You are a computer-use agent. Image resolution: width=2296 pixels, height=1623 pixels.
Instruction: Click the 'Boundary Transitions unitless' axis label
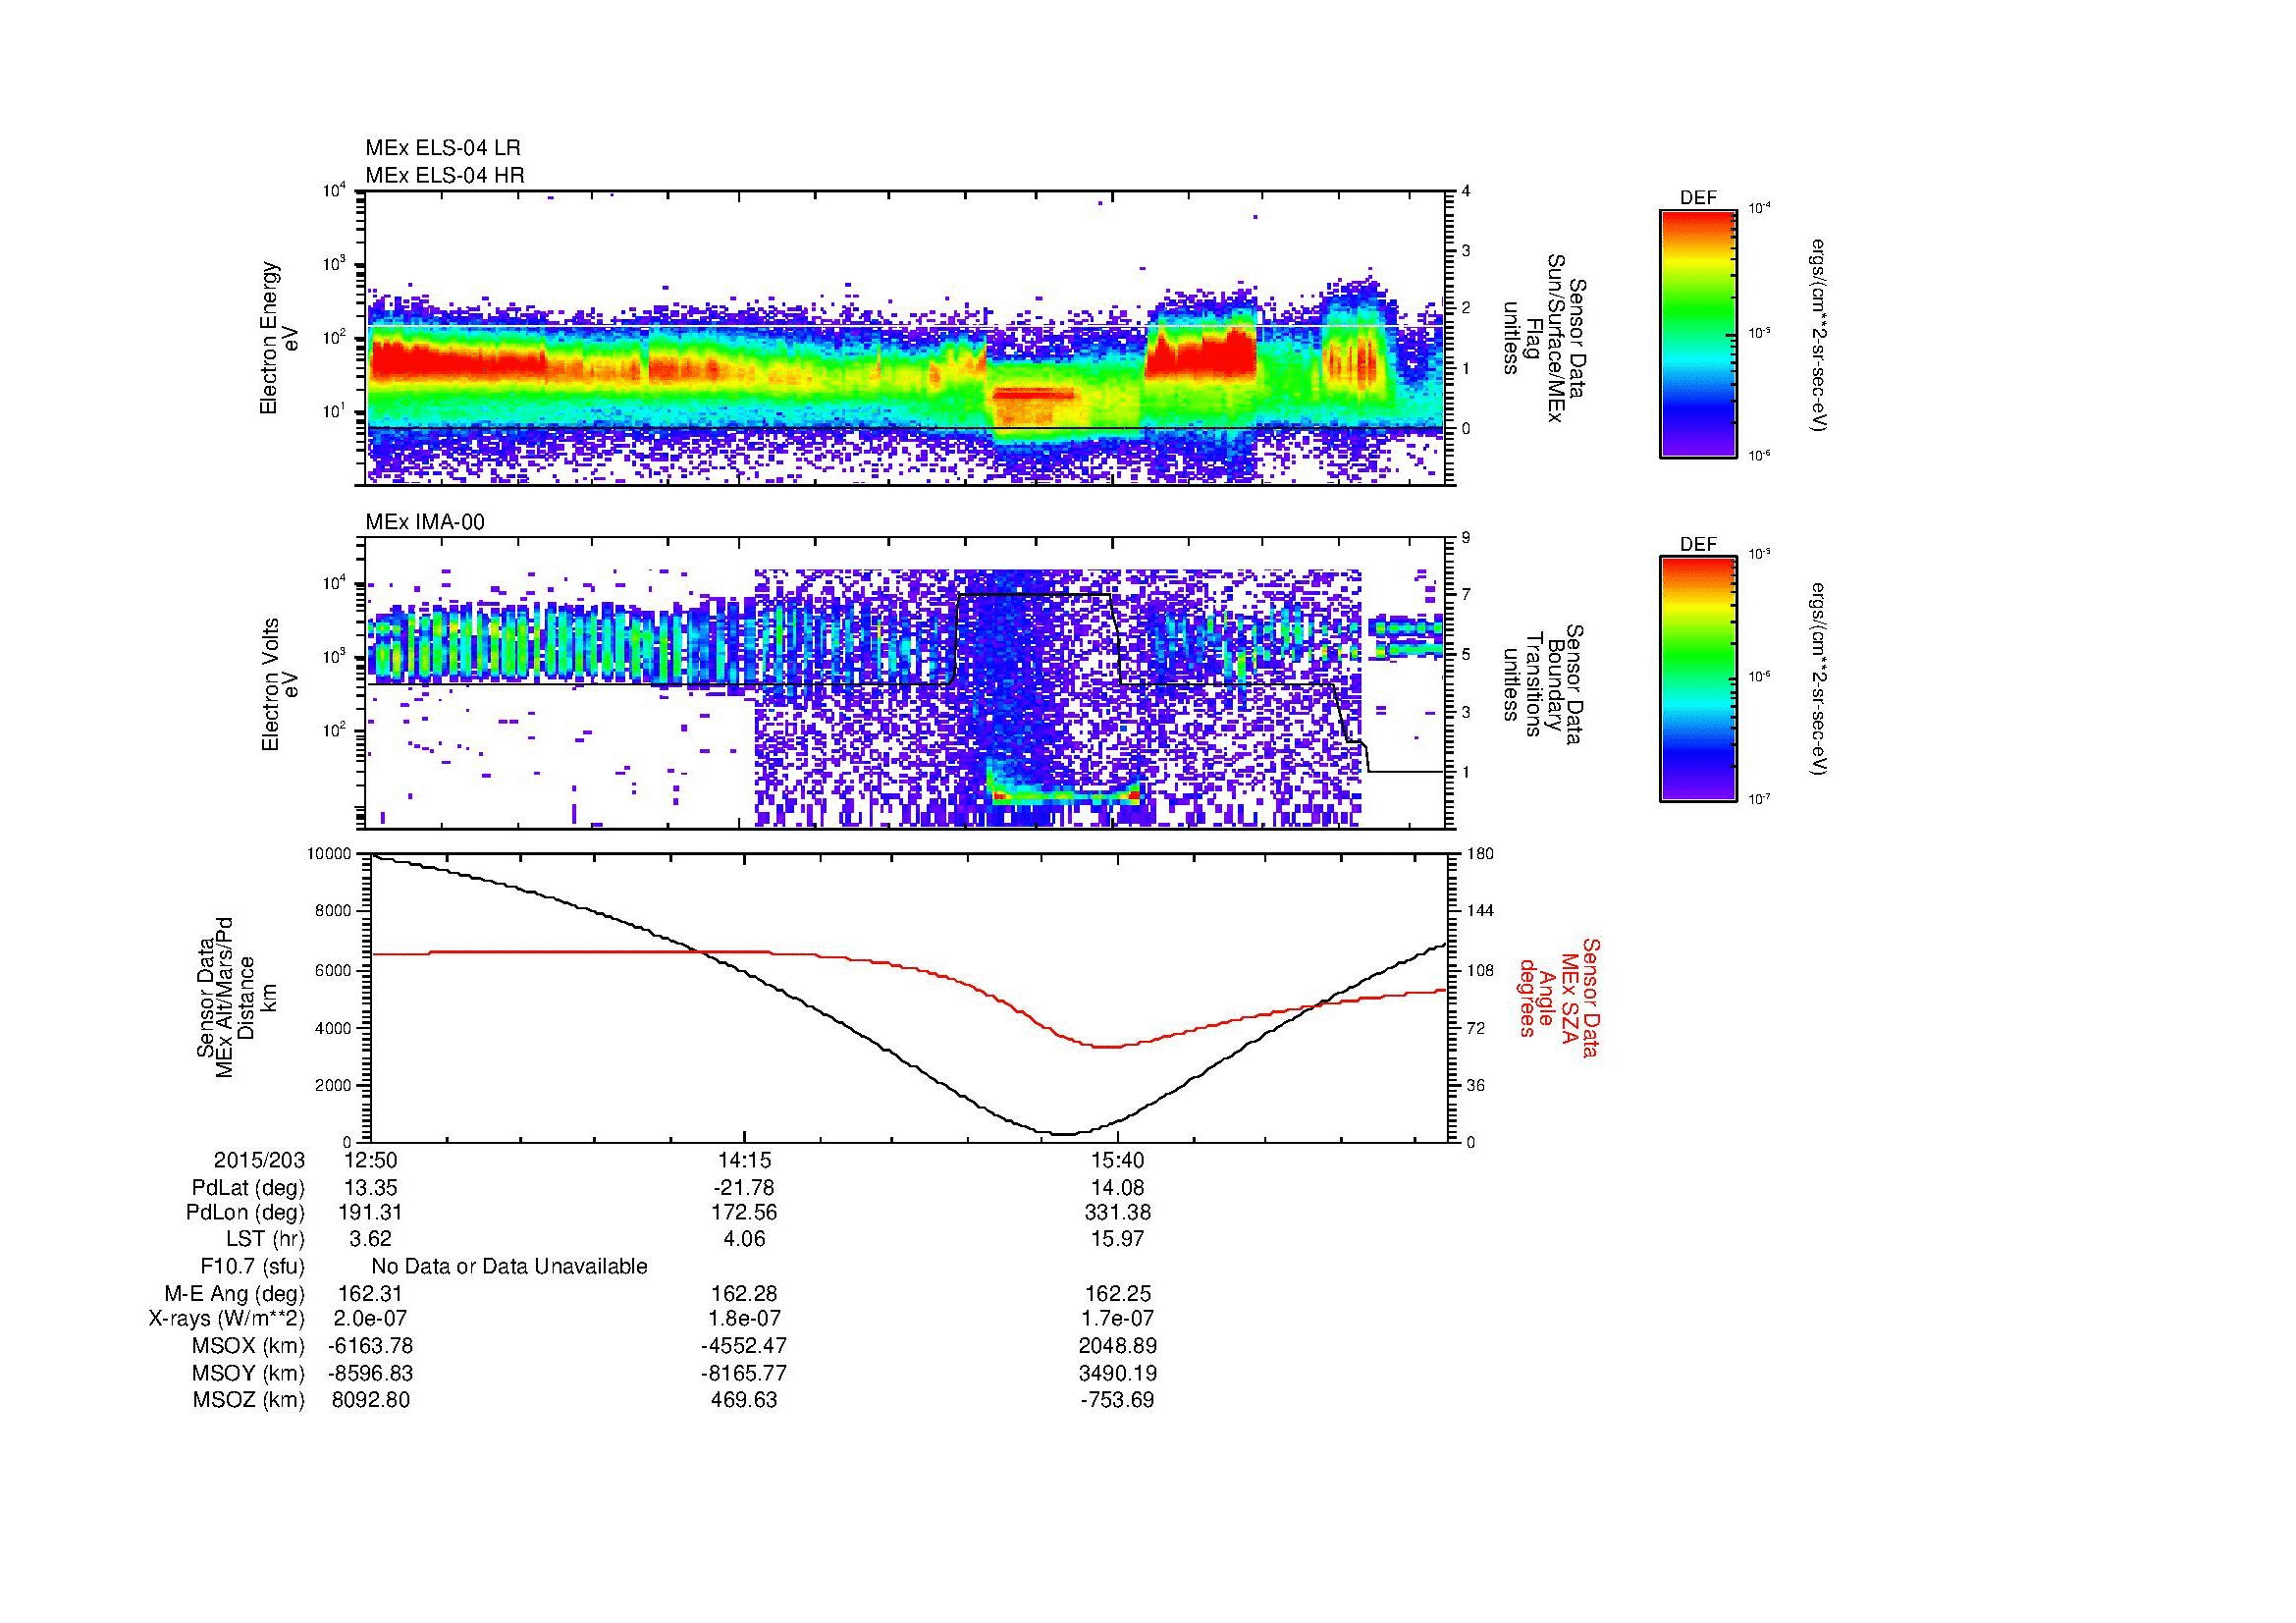click(1544, 684)
